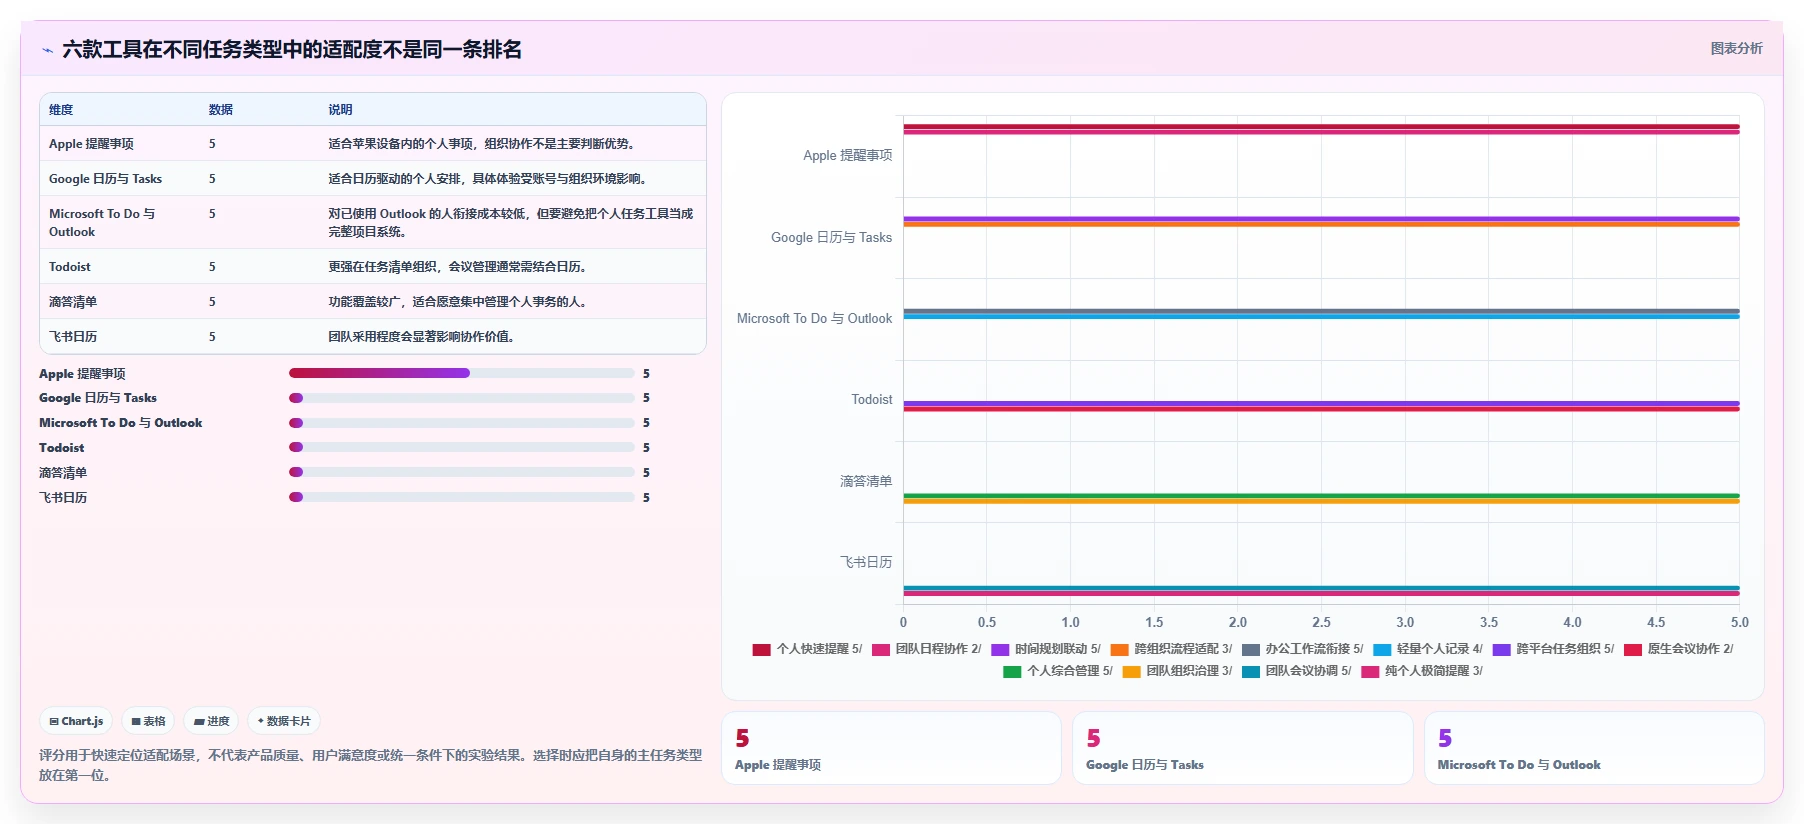Screen dimensions: 1804x824
Task: Click the 图表分析 label in the header
Action: (x=1736, y=48)
